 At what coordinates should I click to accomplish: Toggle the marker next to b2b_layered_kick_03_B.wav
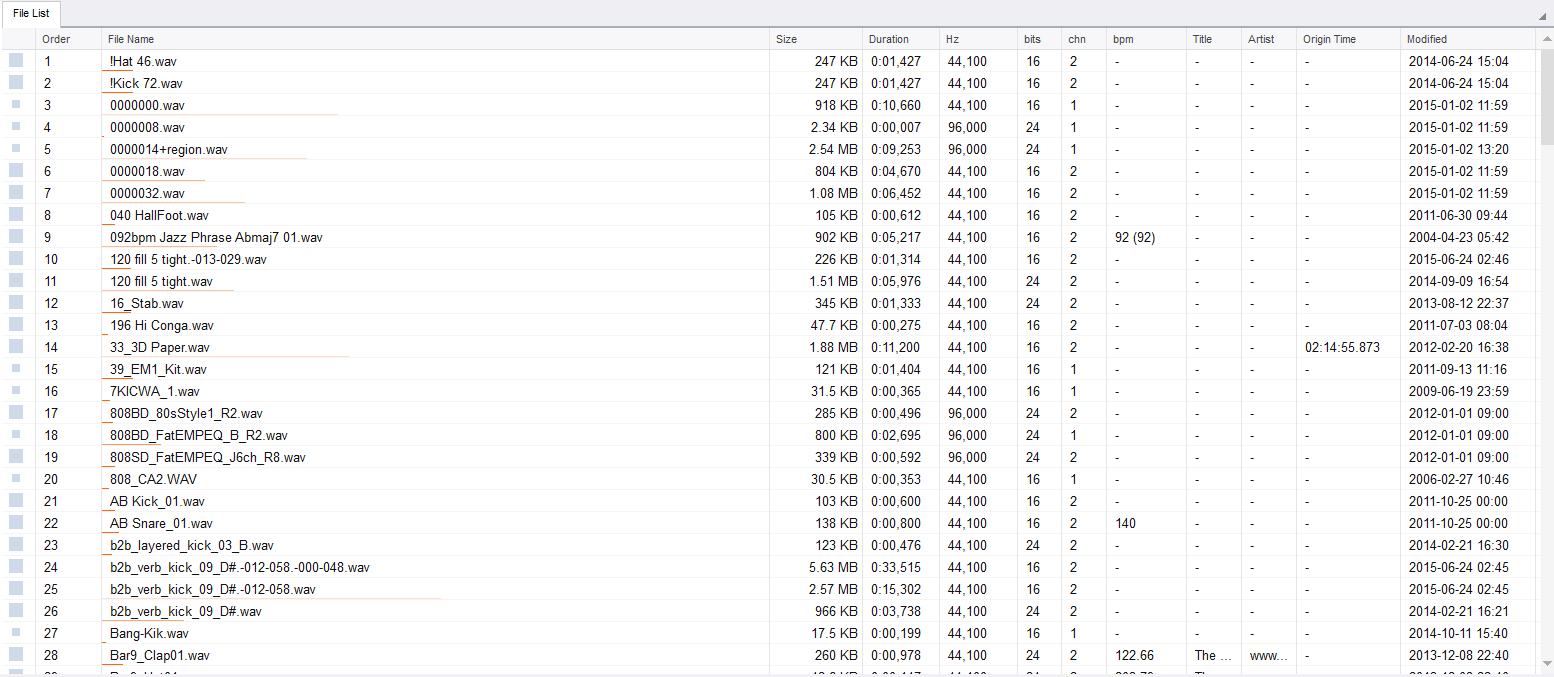coord(16,545)
